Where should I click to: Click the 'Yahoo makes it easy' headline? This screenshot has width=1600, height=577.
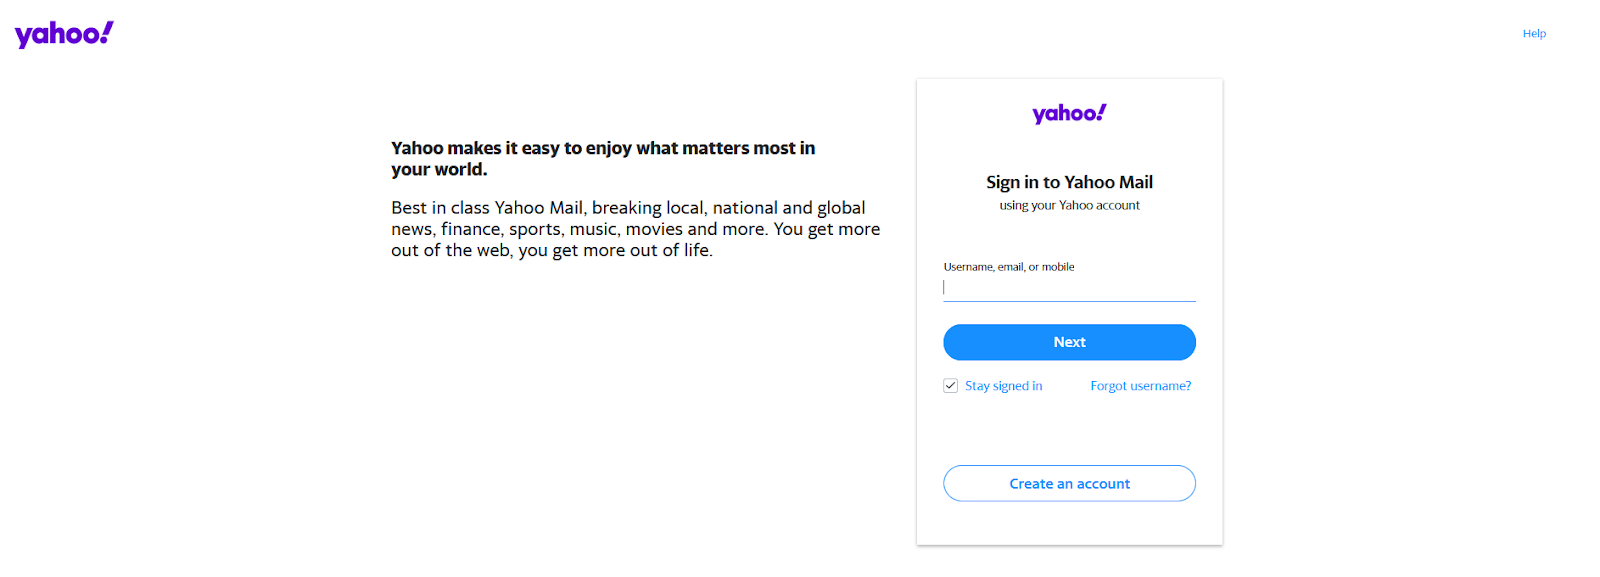point(603,158)
